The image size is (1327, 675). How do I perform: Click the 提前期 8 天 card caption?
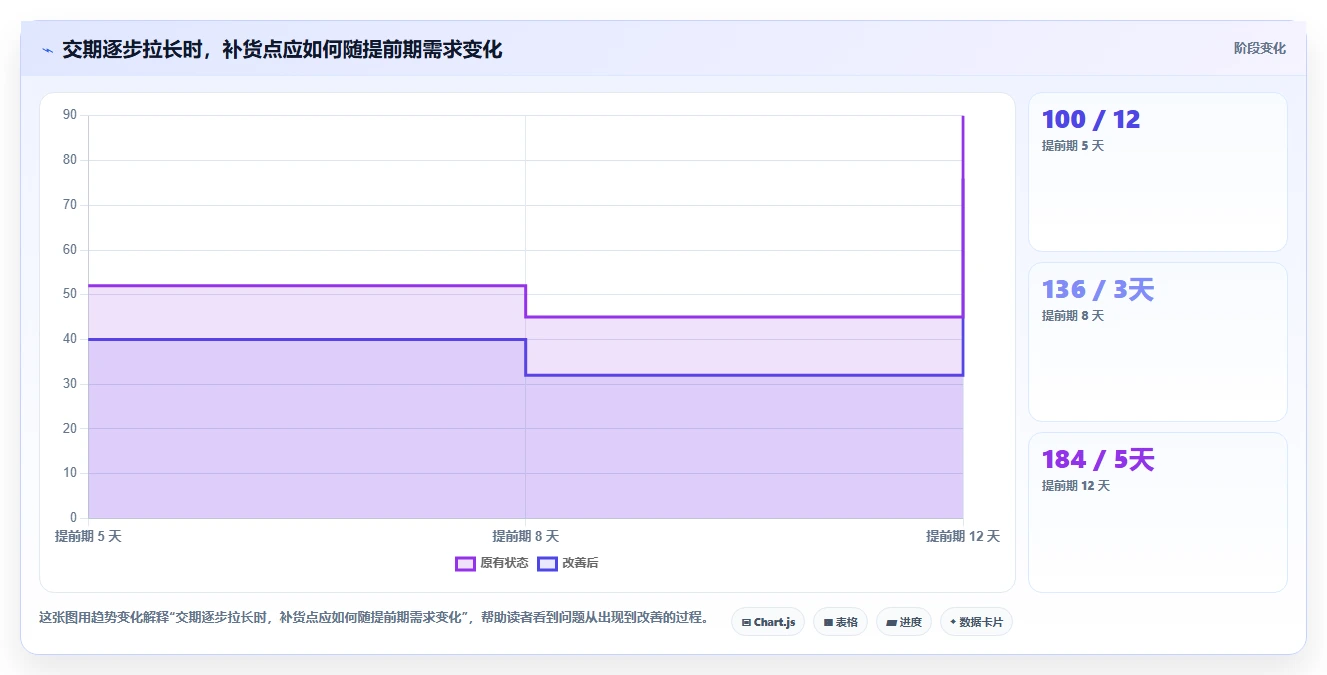1072,316
